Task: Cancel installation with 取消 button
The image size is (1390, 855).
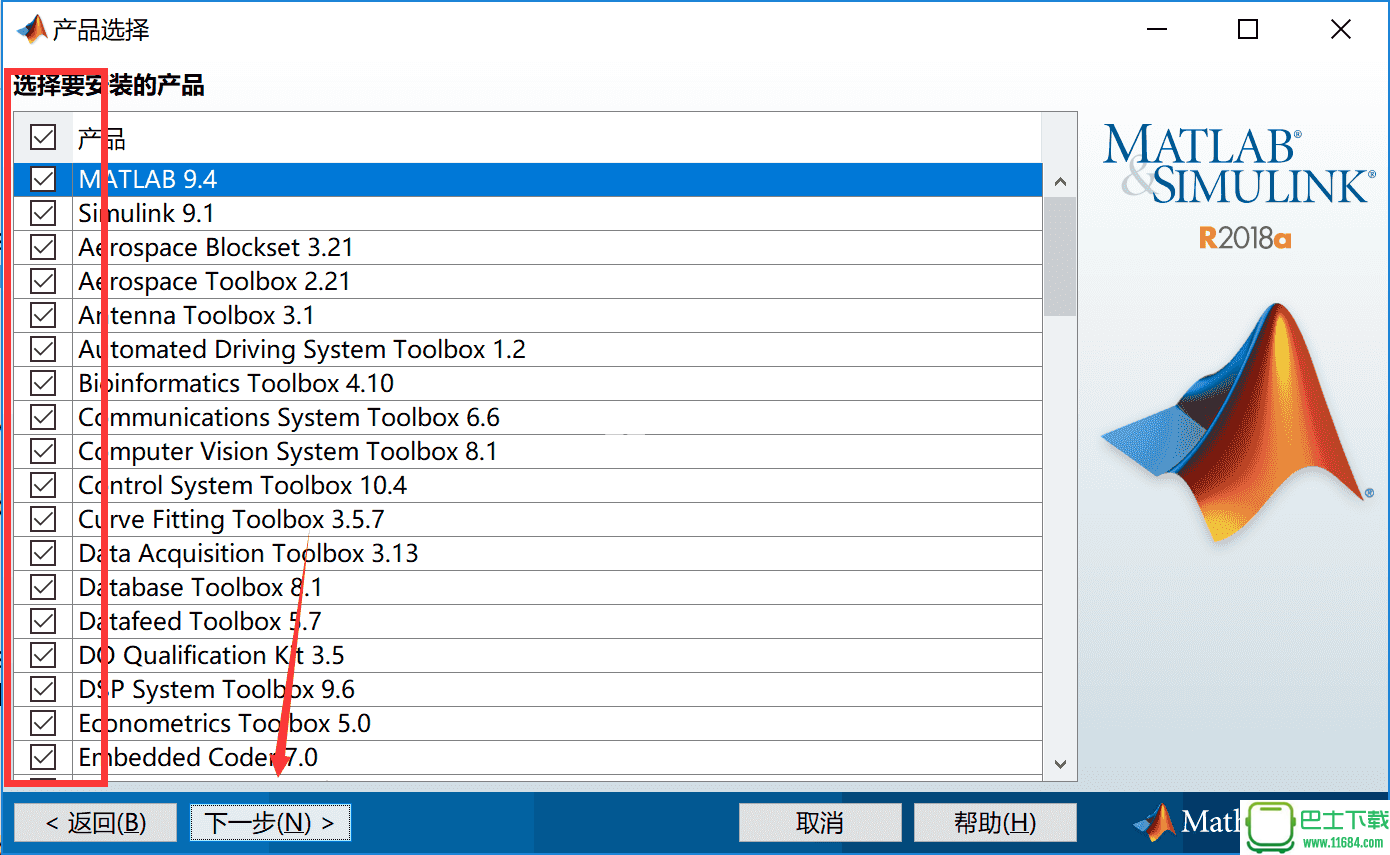Action: click(820, 823)
